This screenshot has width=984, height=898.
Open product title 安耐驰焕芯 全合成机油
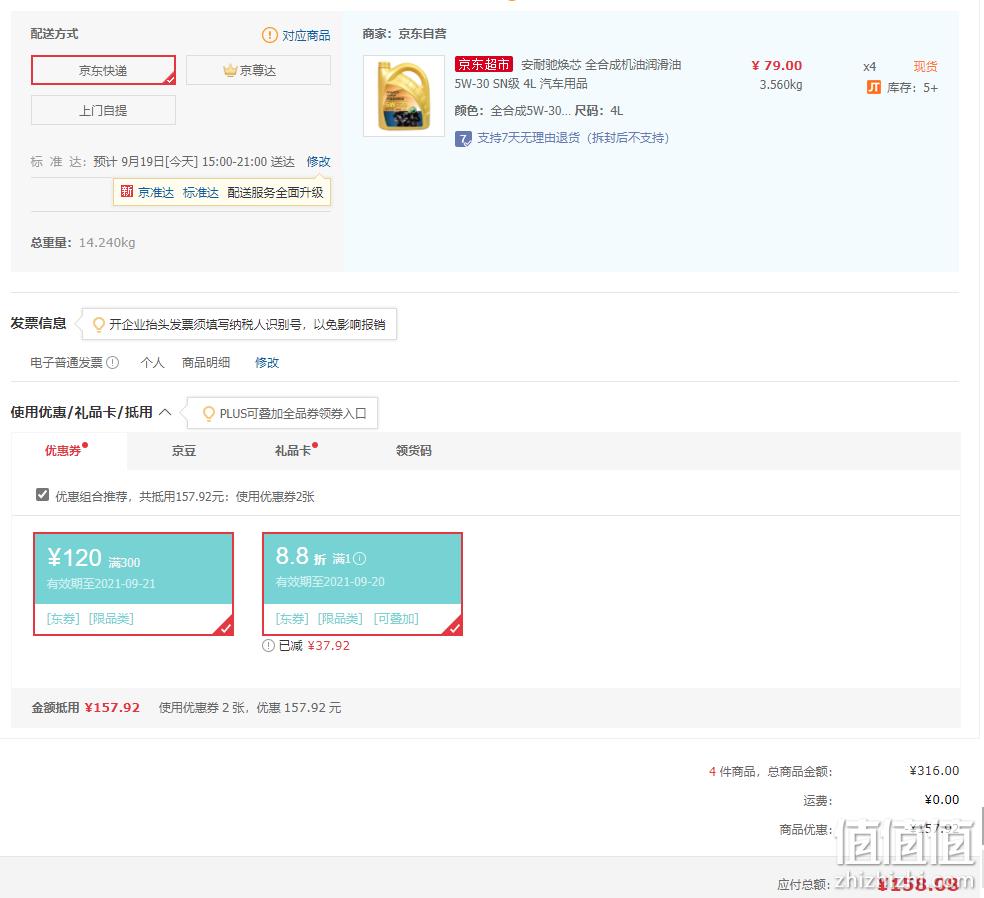[x=568, y=73]
